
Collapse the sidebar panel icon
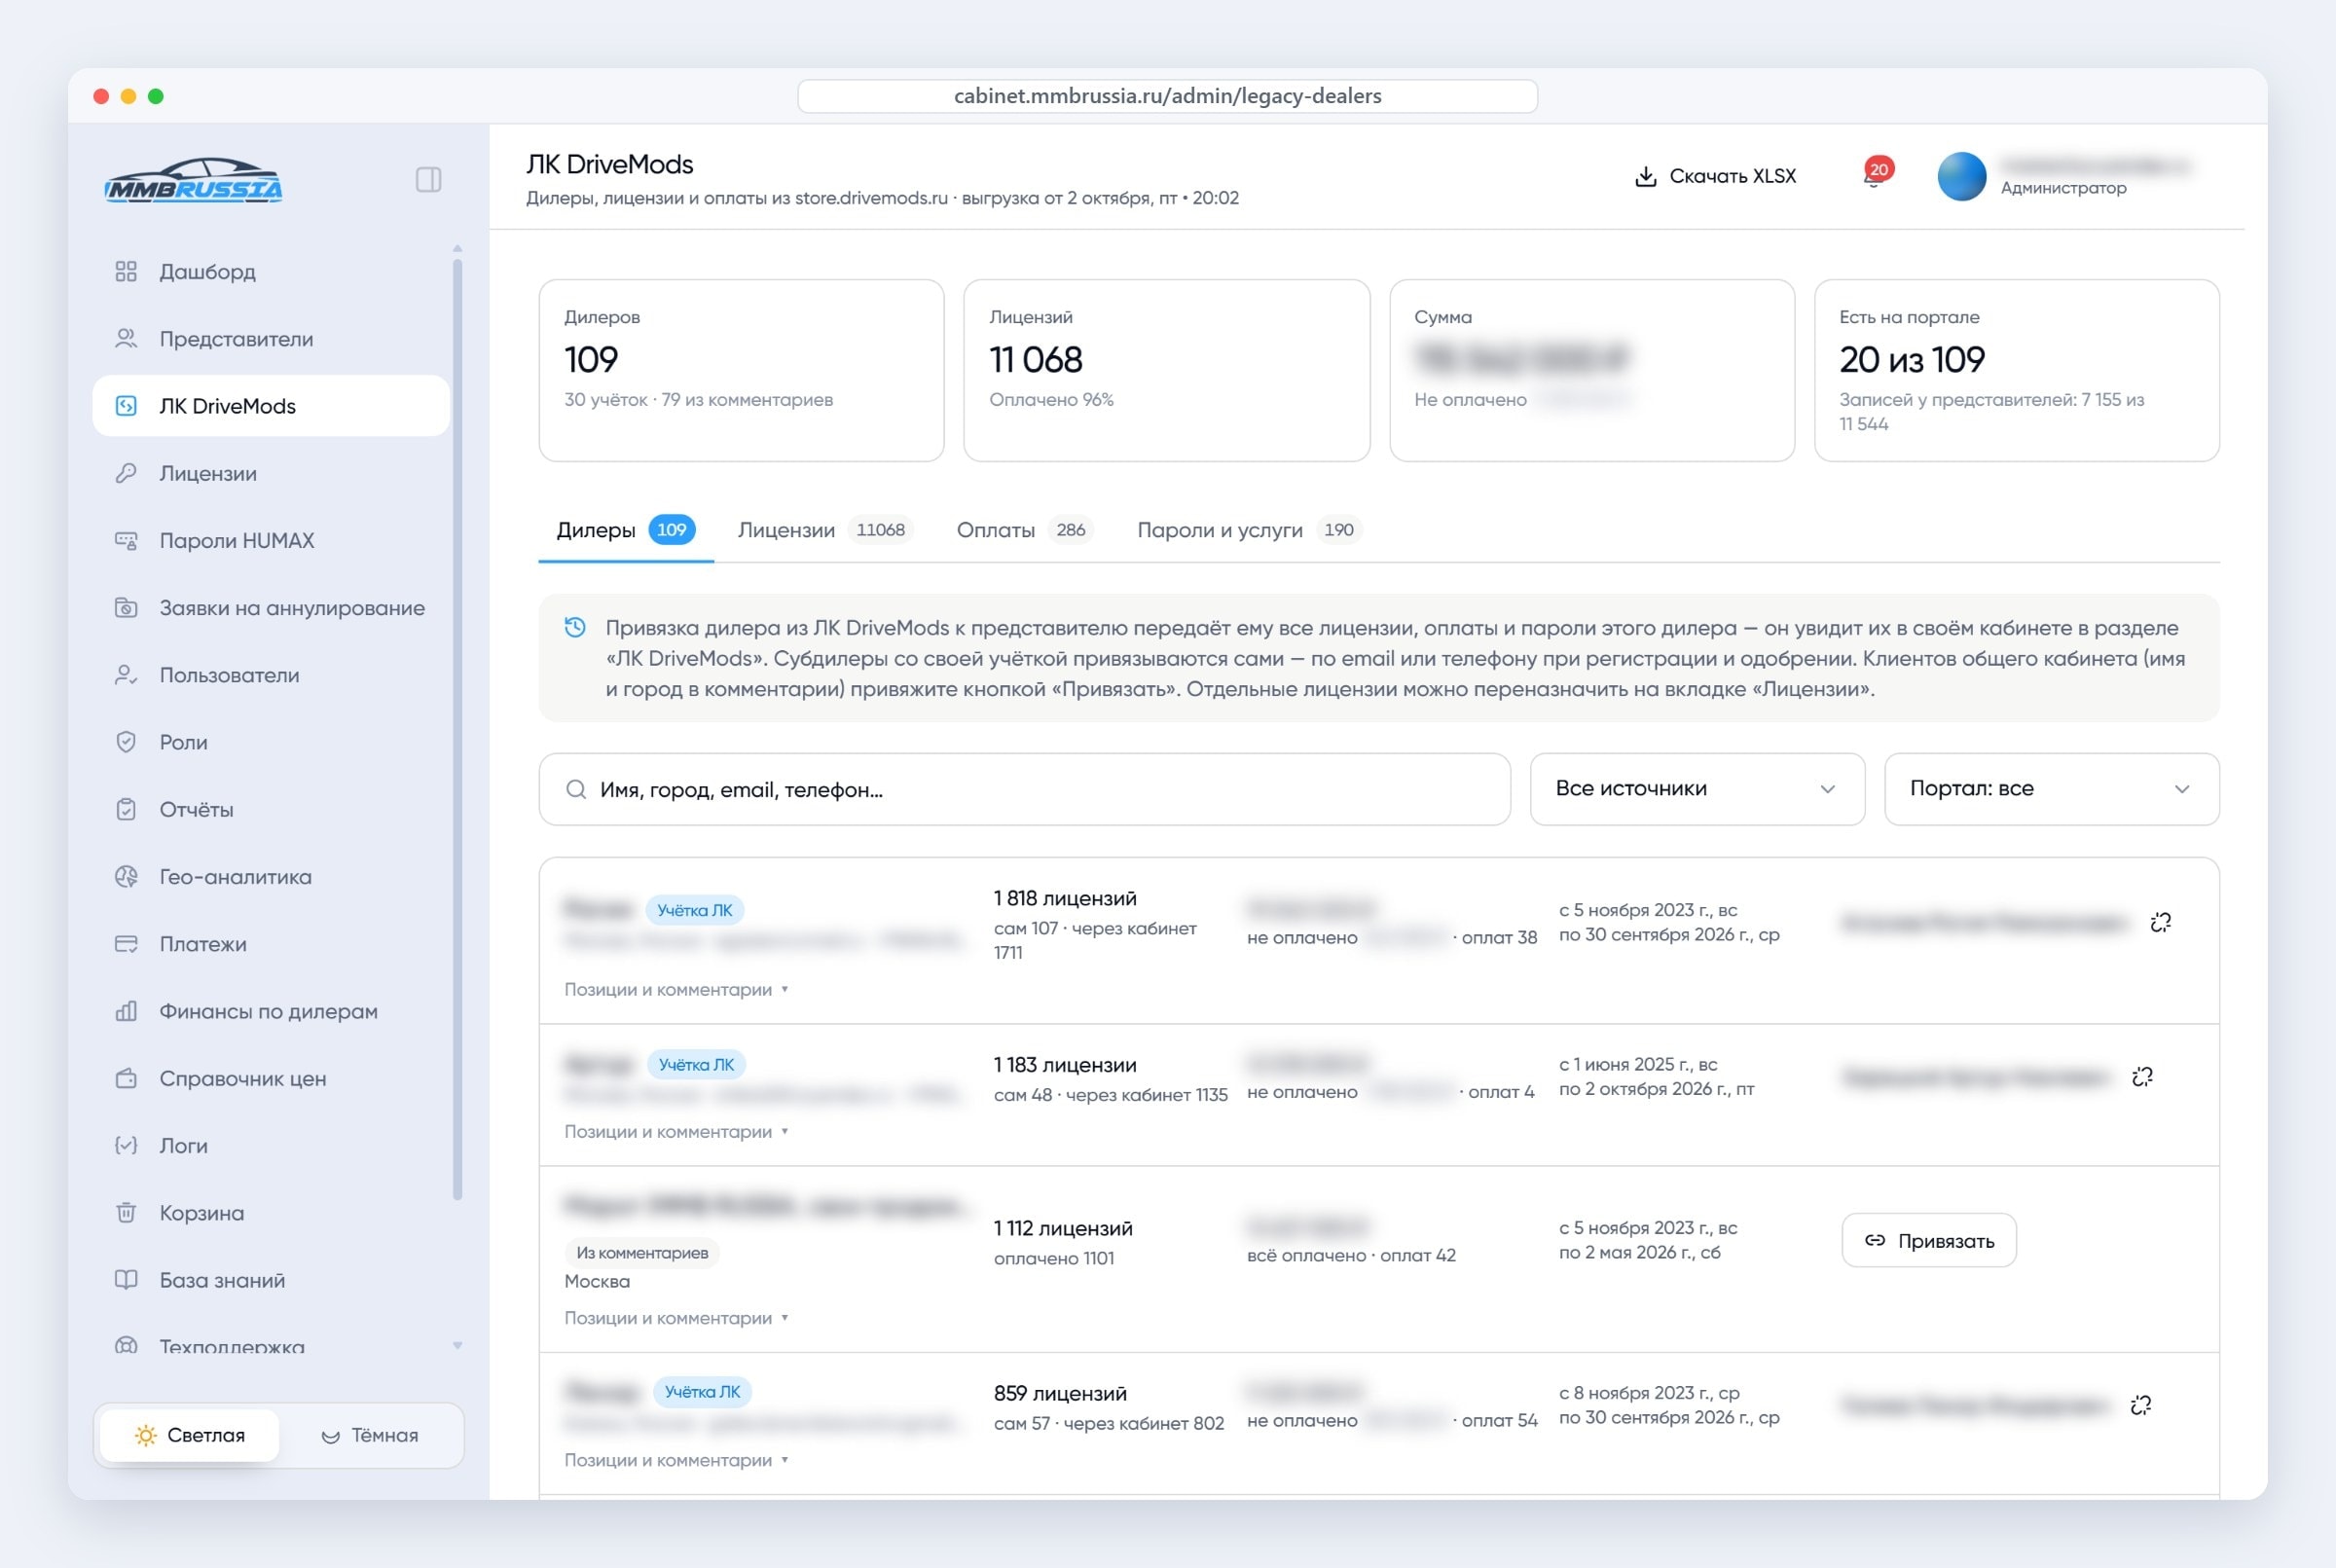tap(428, 179)
